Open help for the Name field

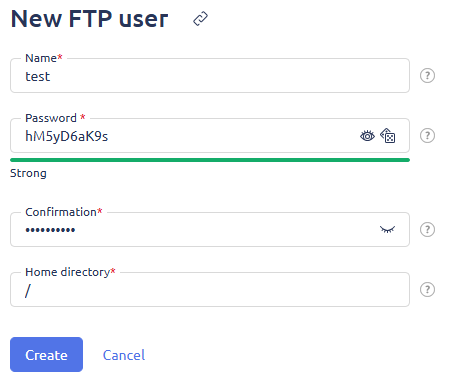427,76
